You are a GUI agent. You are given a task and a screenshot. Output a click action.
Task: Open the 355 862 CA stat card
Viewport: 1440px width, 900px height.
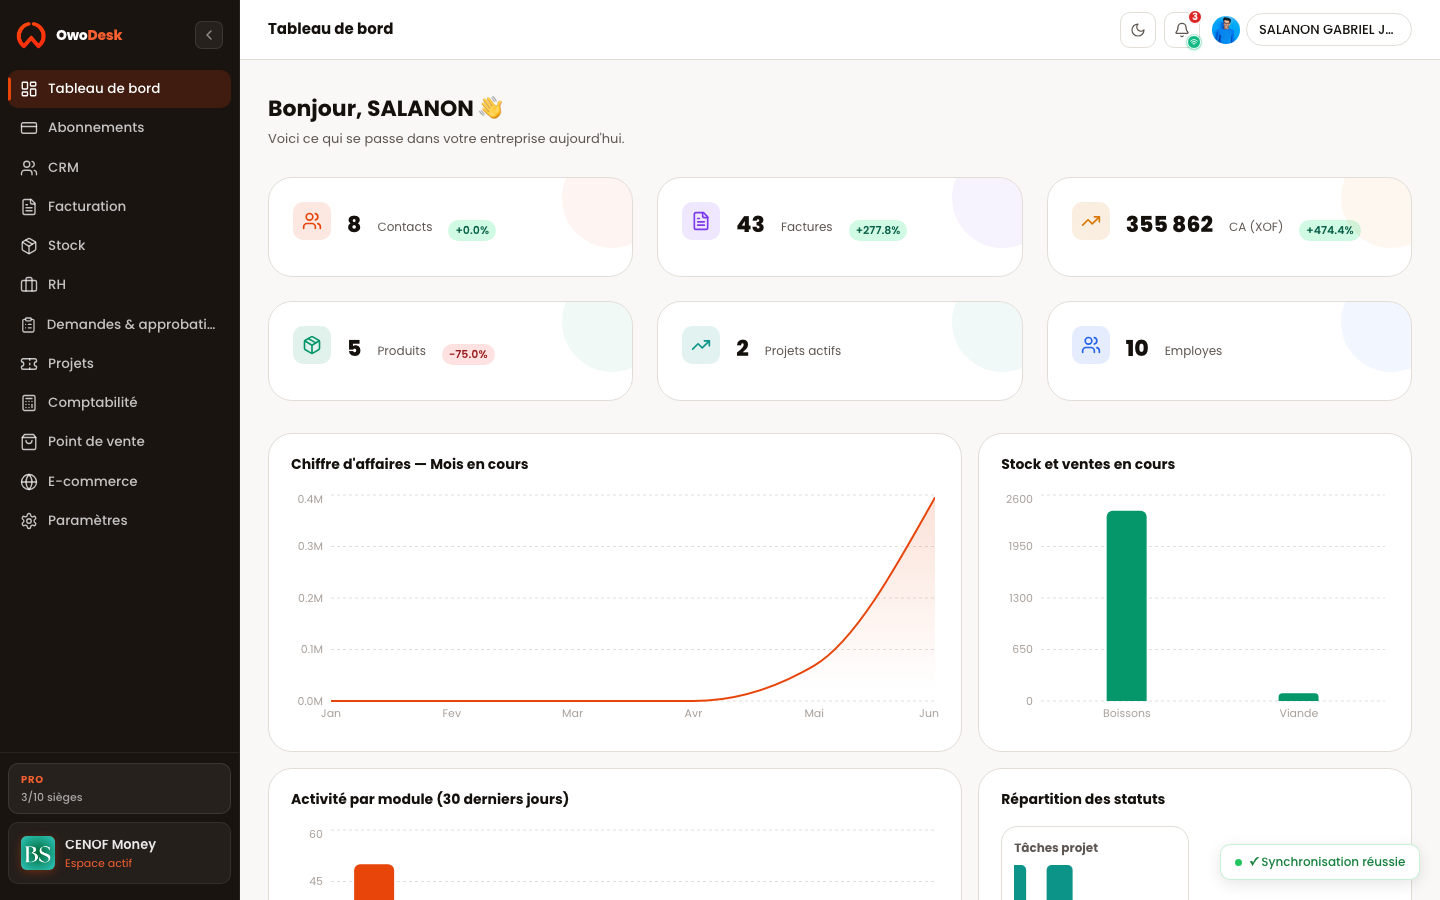coord(1229,227)
